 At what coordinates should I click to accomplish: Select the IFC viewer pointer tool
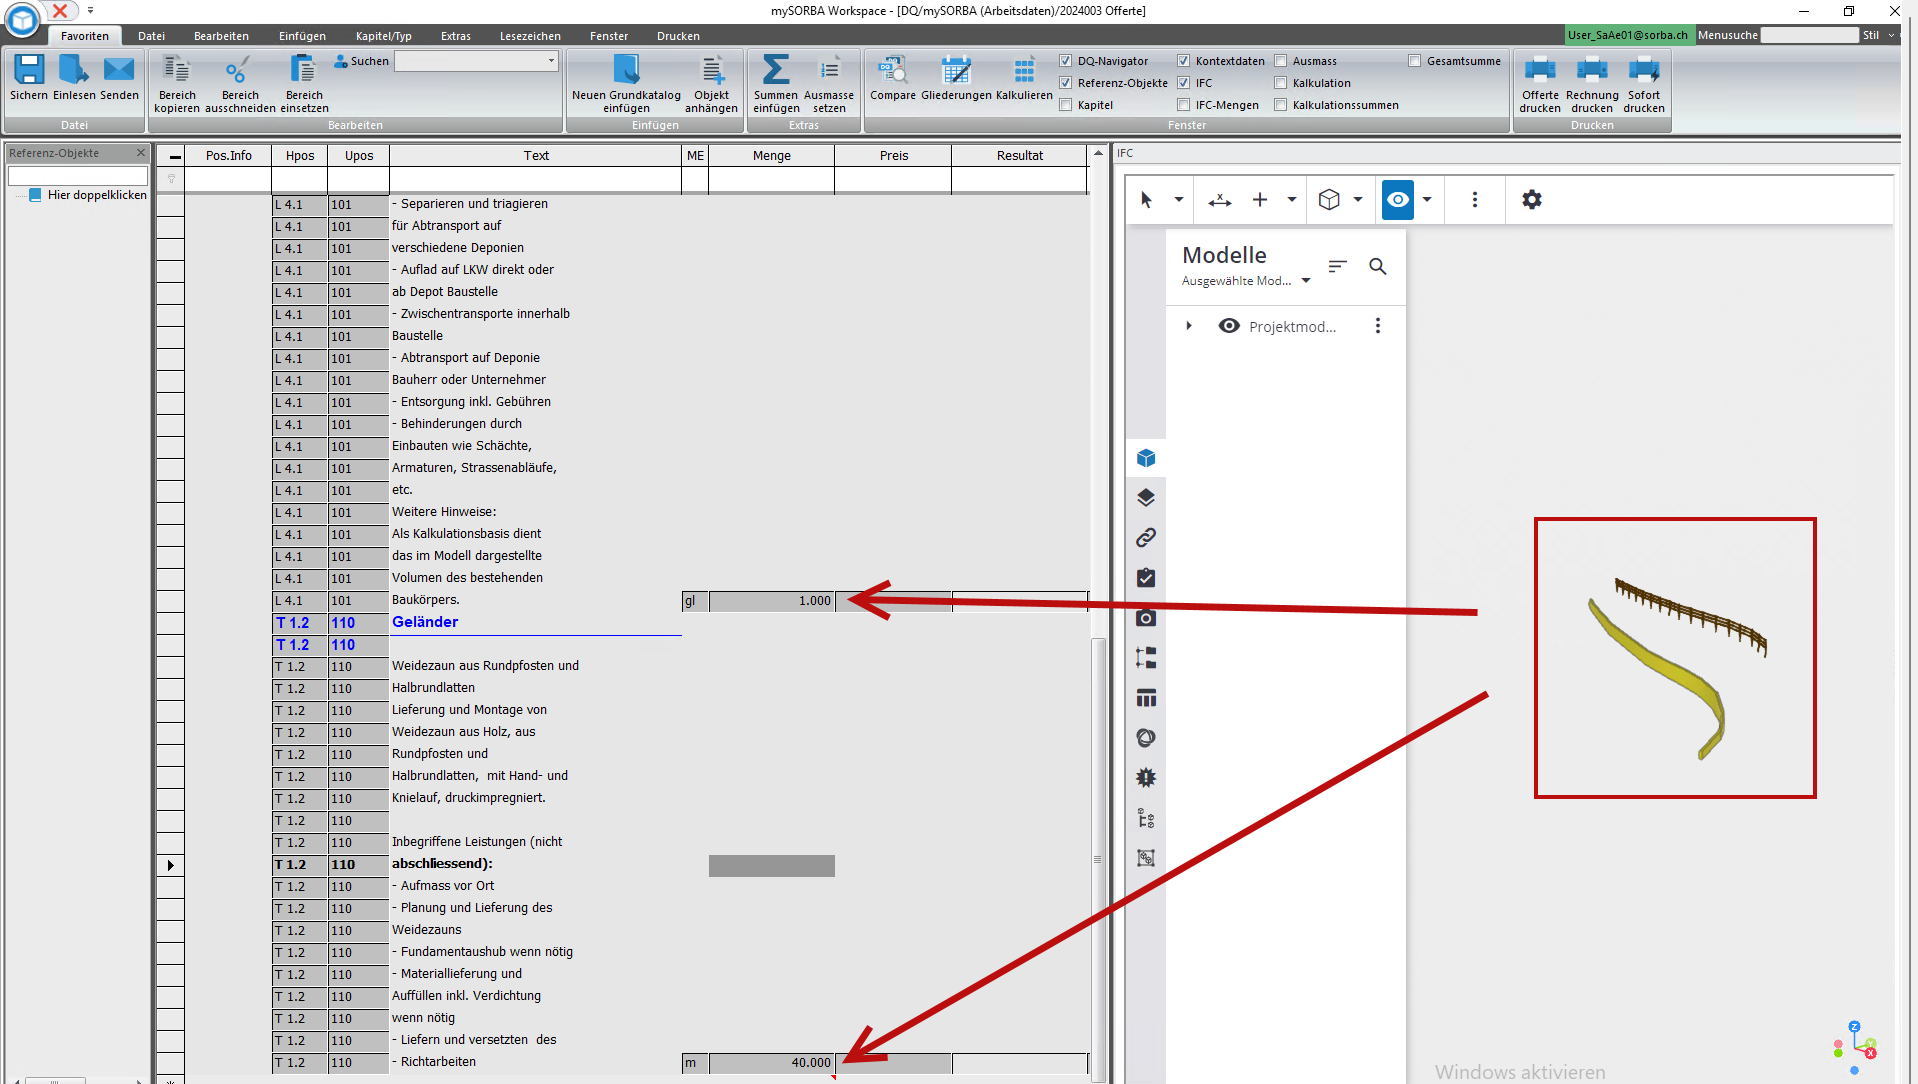(x=1146, y=200)
